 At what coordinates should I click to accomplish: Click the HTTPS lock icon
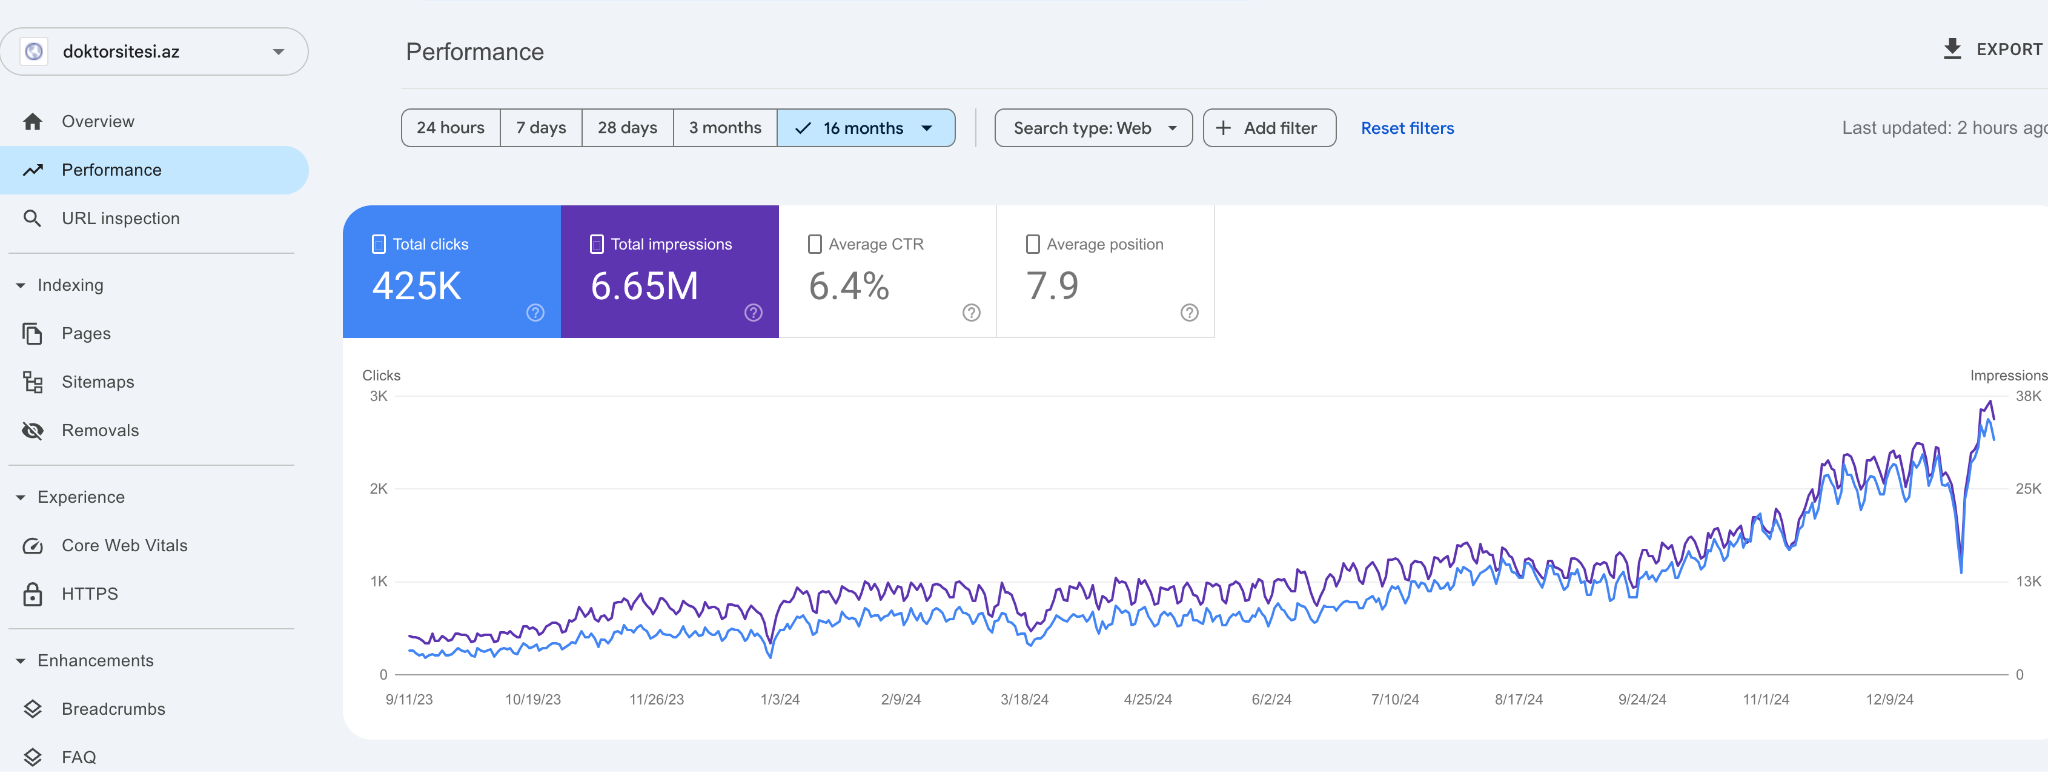click(33, 594)
